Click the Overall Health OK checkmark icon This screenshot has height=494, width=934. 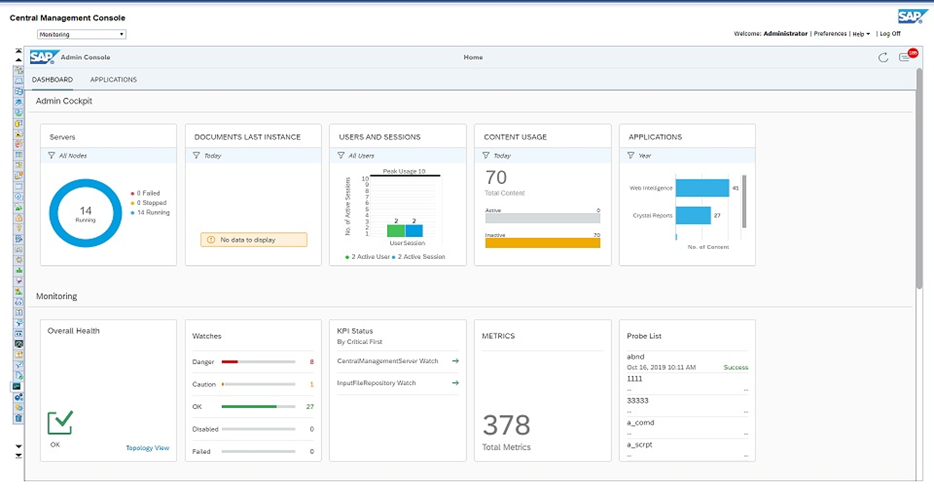click(60, 423)
